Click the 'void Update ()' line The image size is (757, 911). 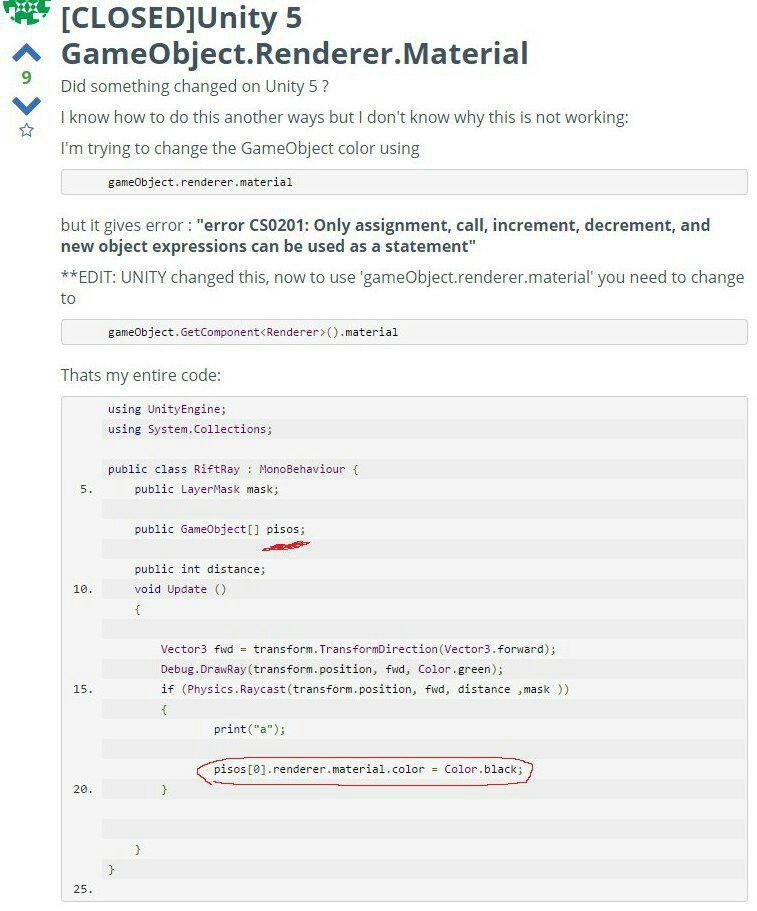[x=180, y=589]
